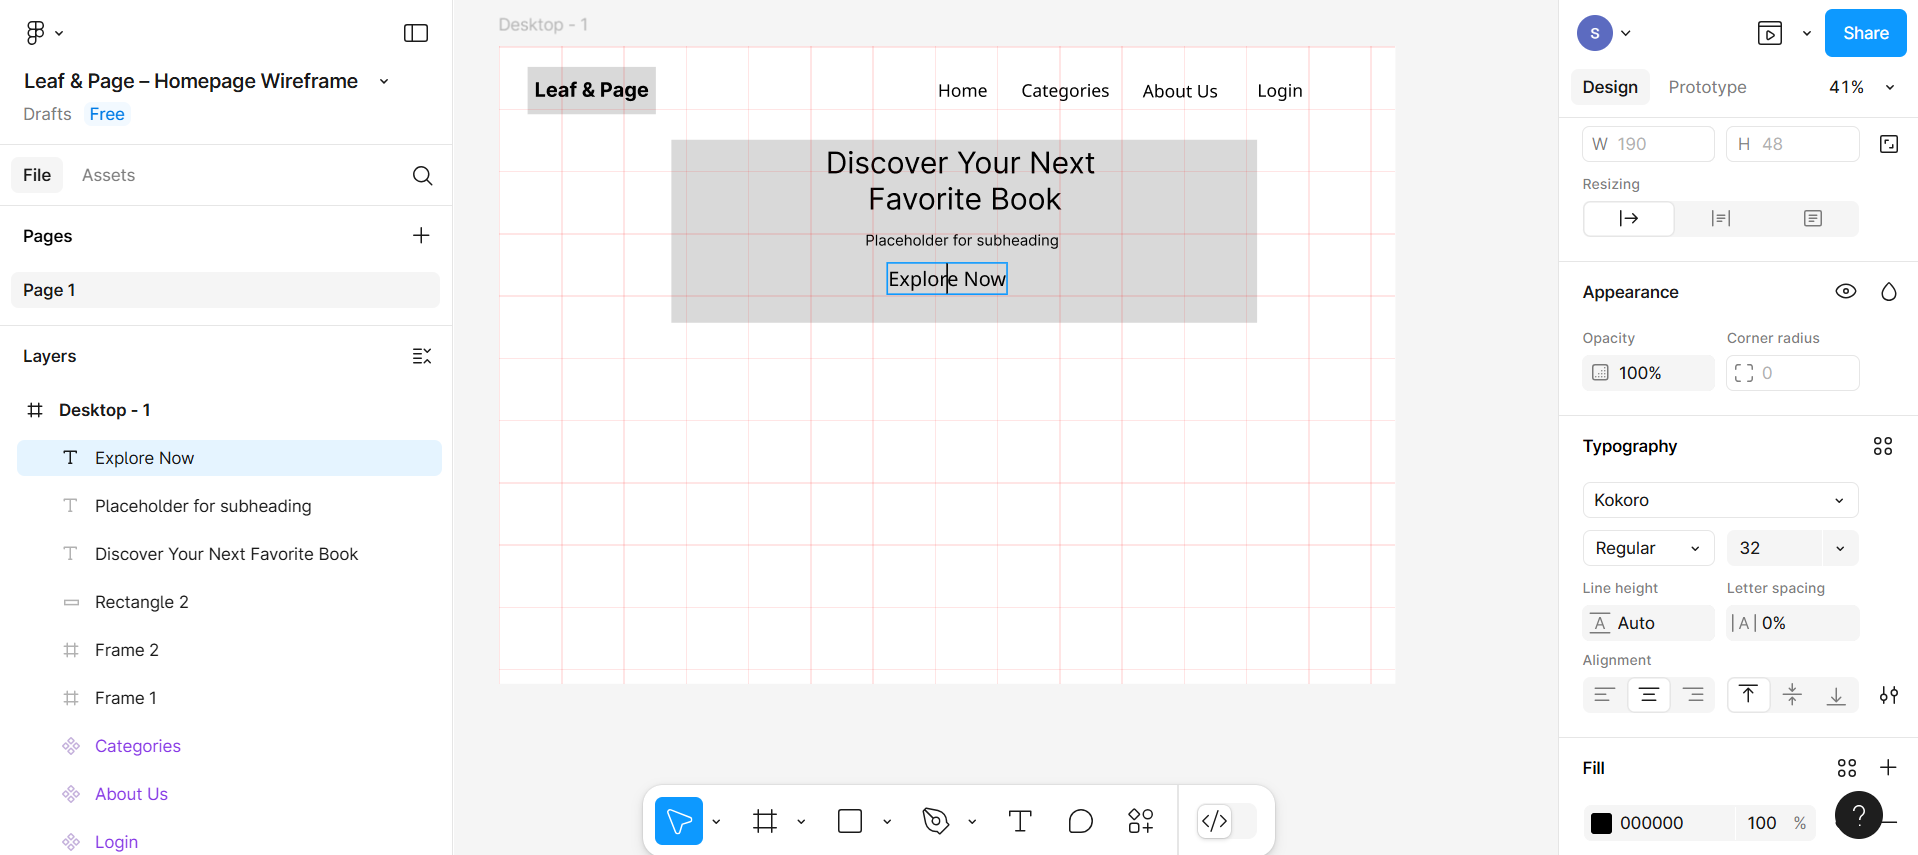
Task: Click the Share button
Action: tap(1865, 33)
